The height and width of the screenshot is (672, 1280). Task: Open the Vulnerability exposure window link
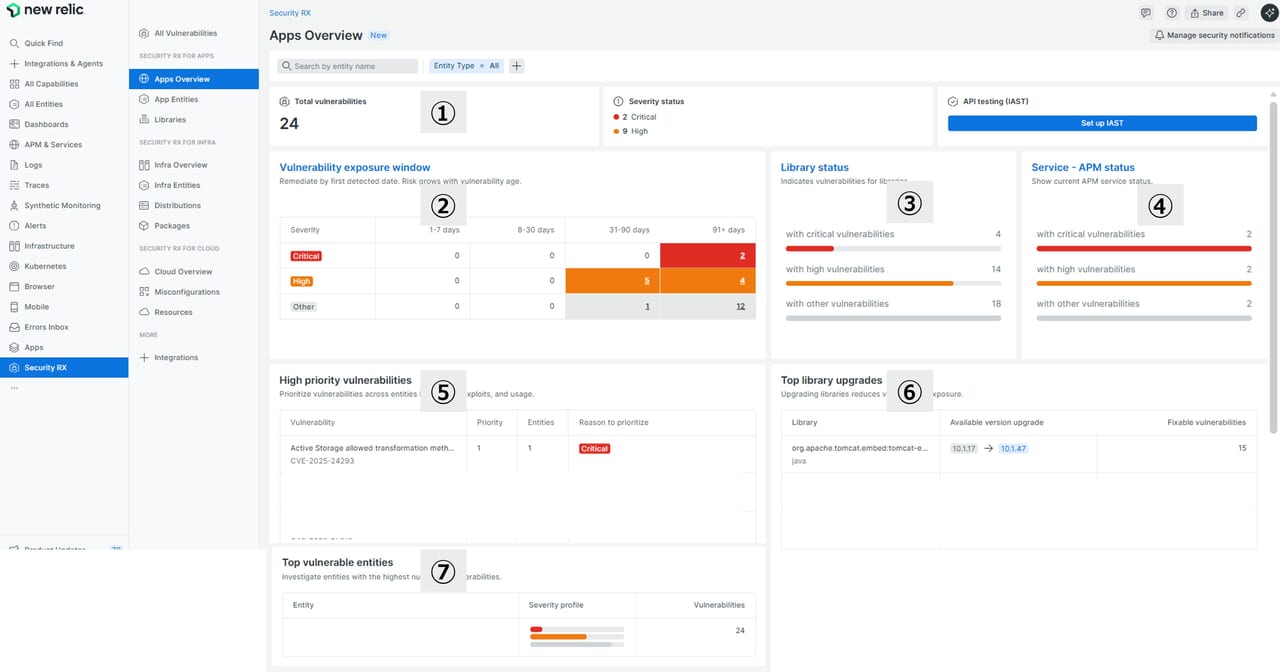point(355,168)
